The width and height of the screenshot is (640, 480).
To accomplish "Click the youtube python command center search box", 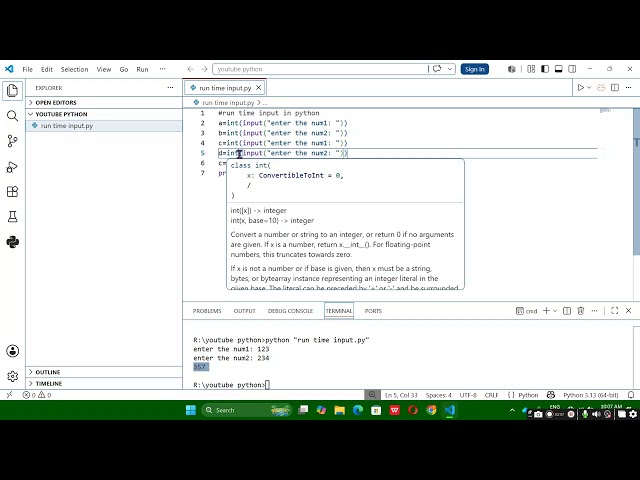I will [x=320, y=69].
